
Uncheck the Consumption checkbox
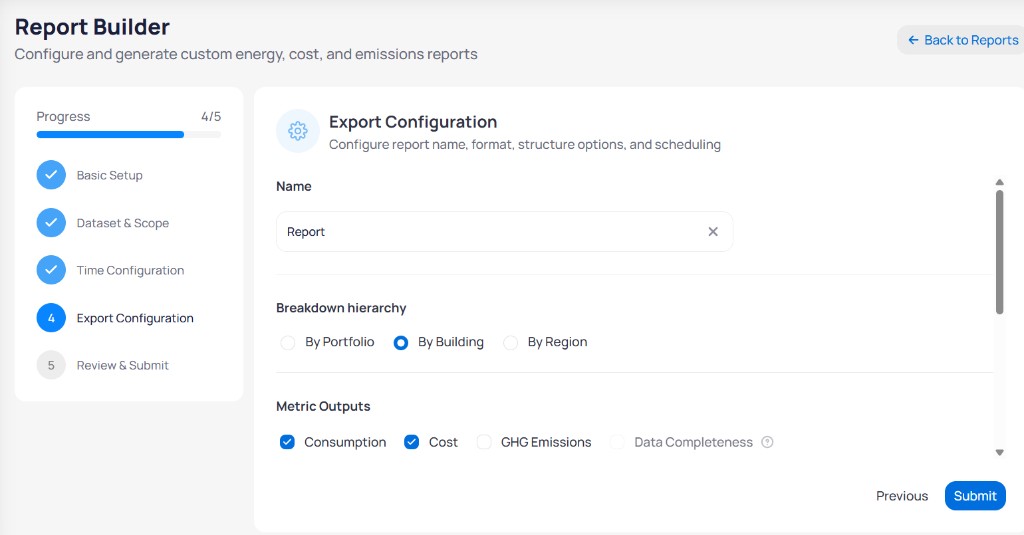287,442
